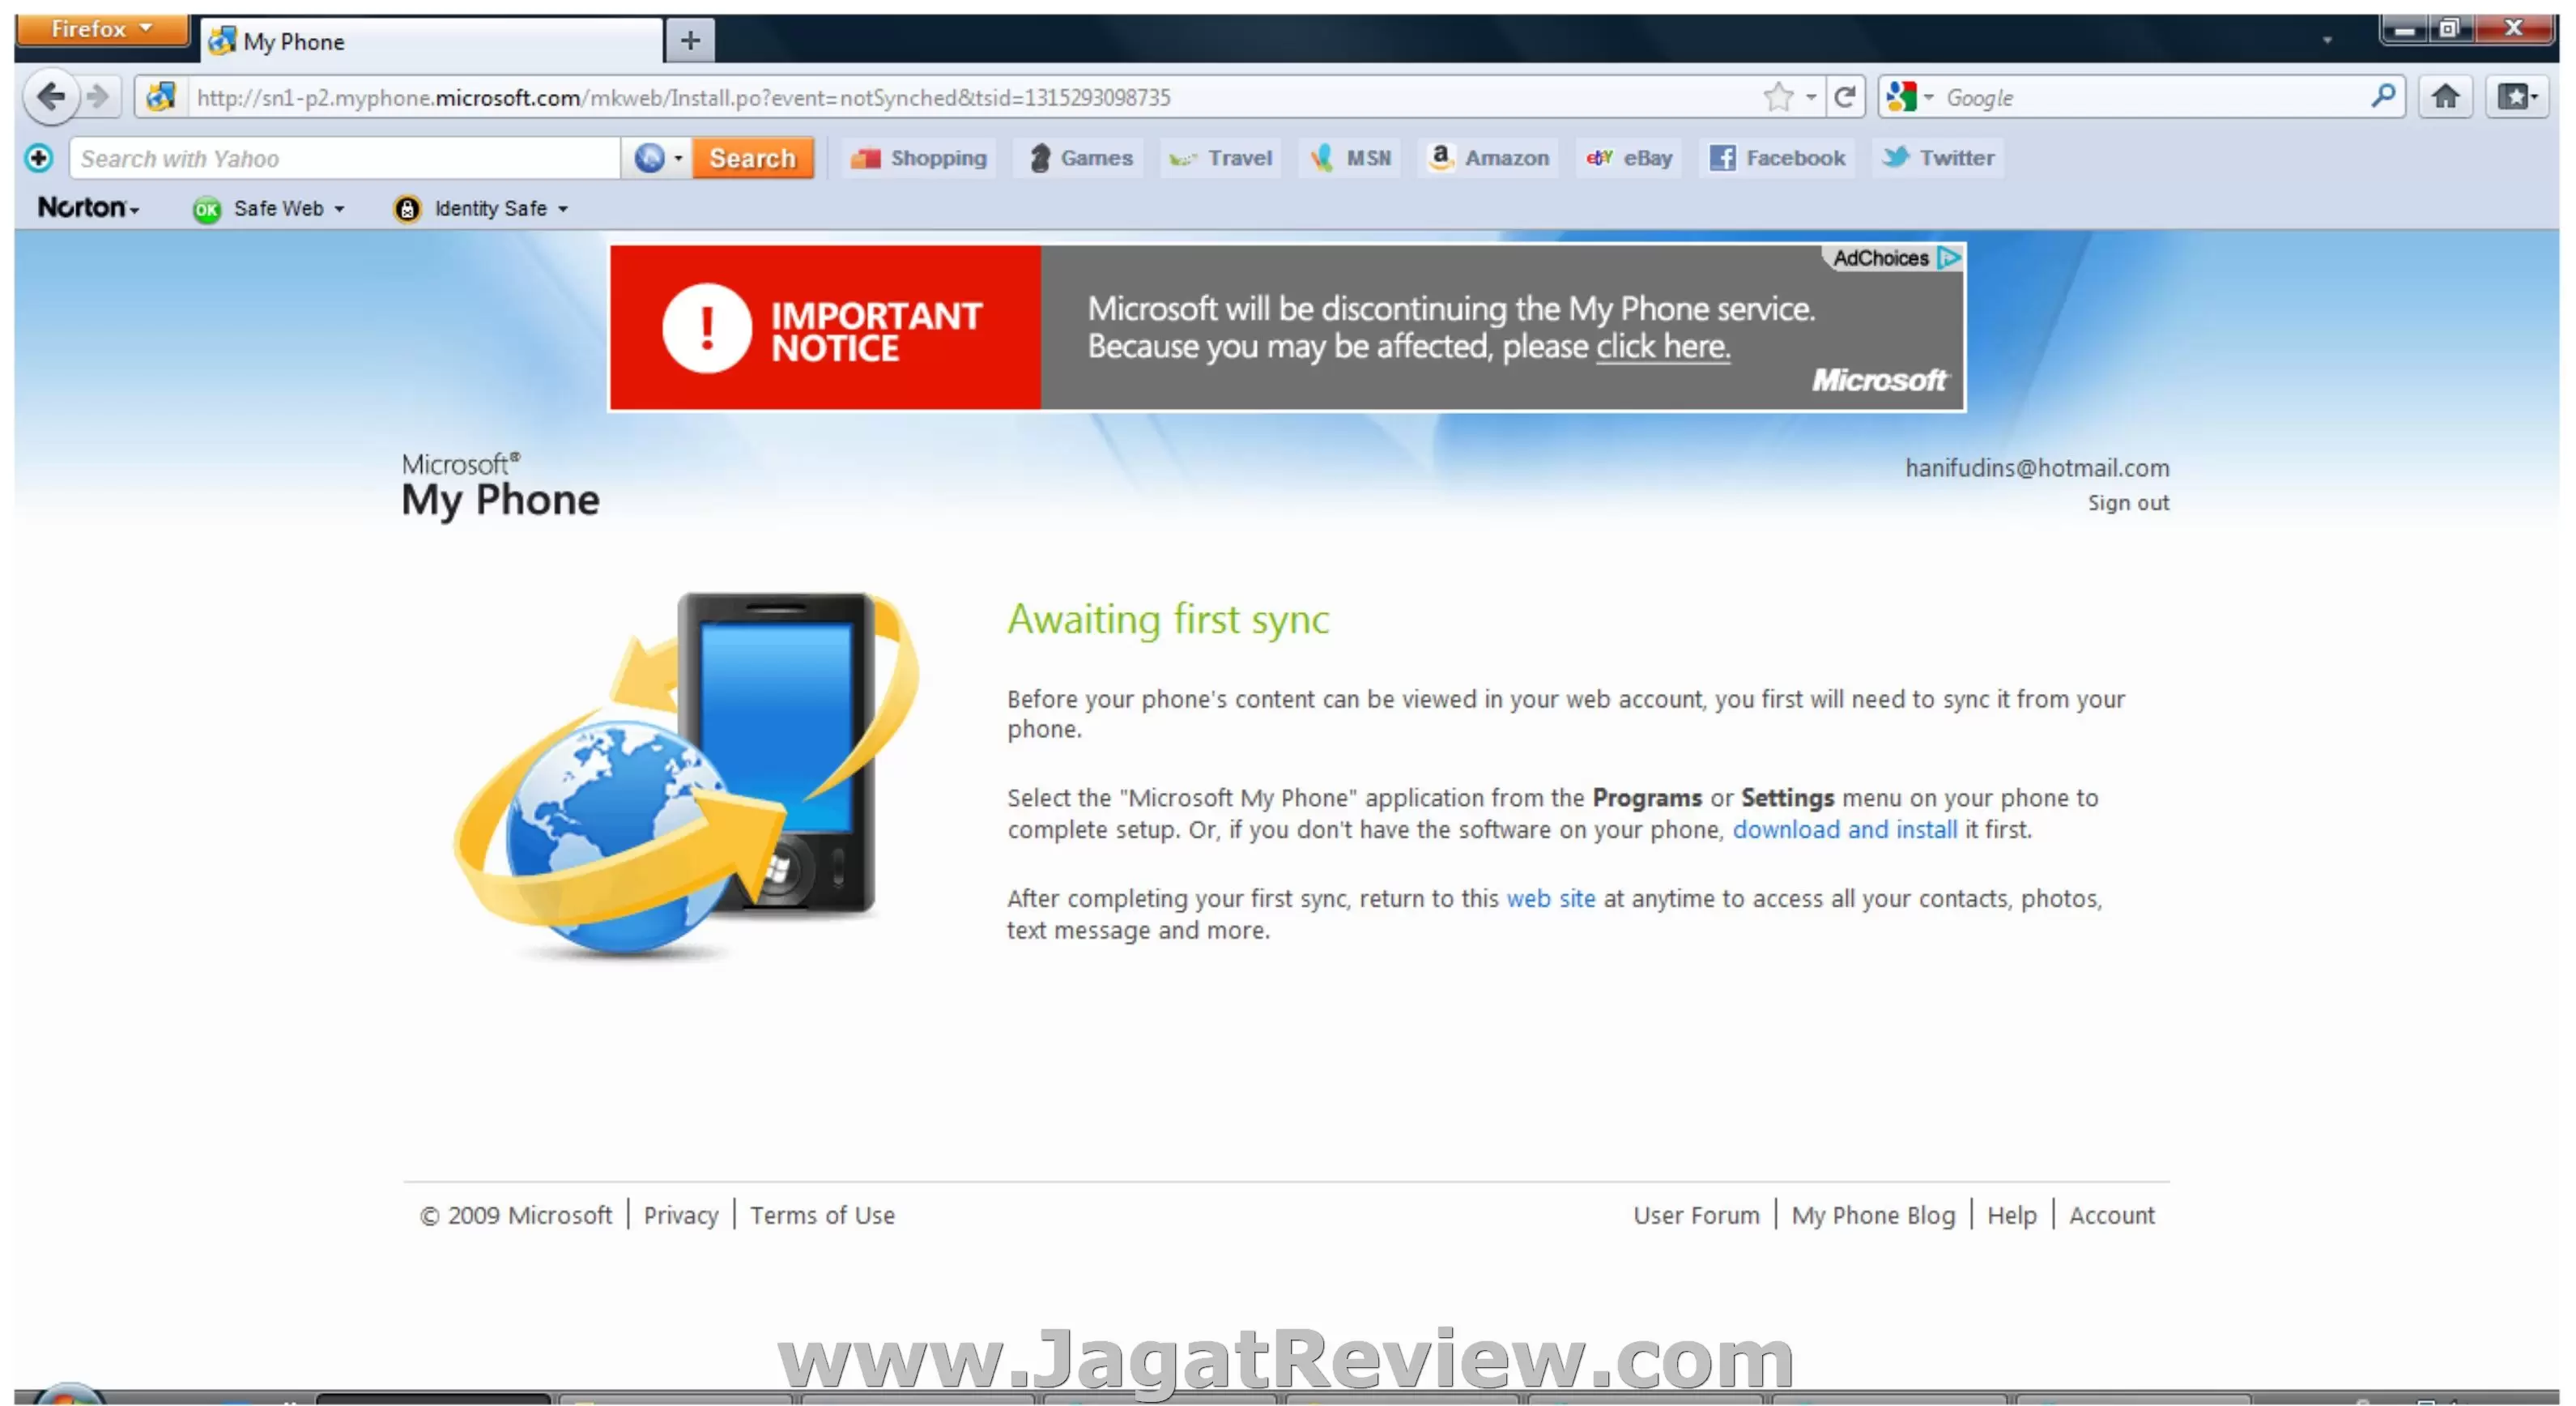Viewport: 2576px width, 1406px height.
Task: Click the download and install link
Action: point(1844,829)
